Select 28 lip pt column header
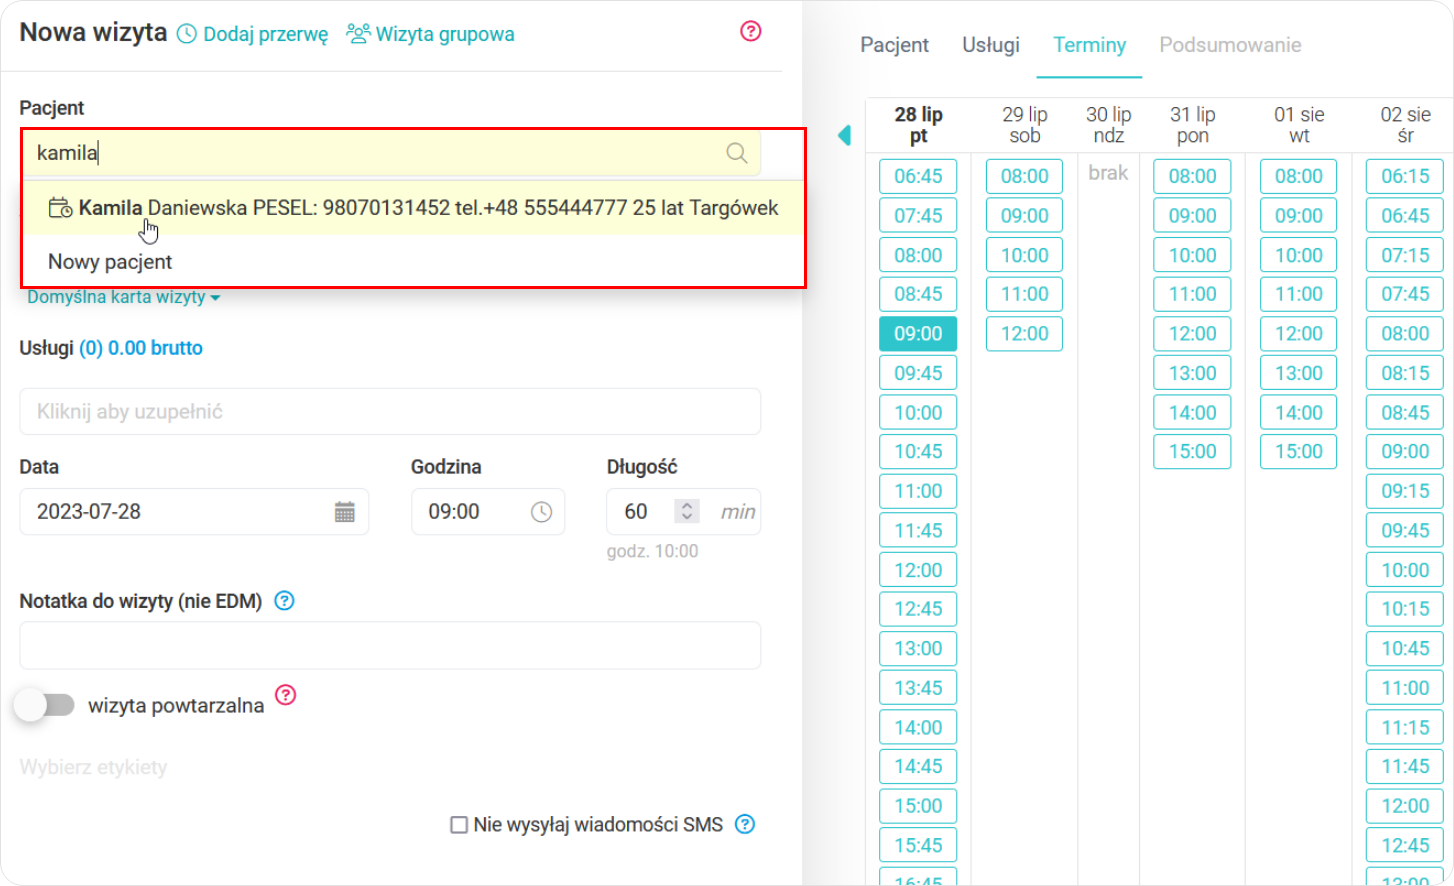The image size is (1454, 886). pos(918,125)
